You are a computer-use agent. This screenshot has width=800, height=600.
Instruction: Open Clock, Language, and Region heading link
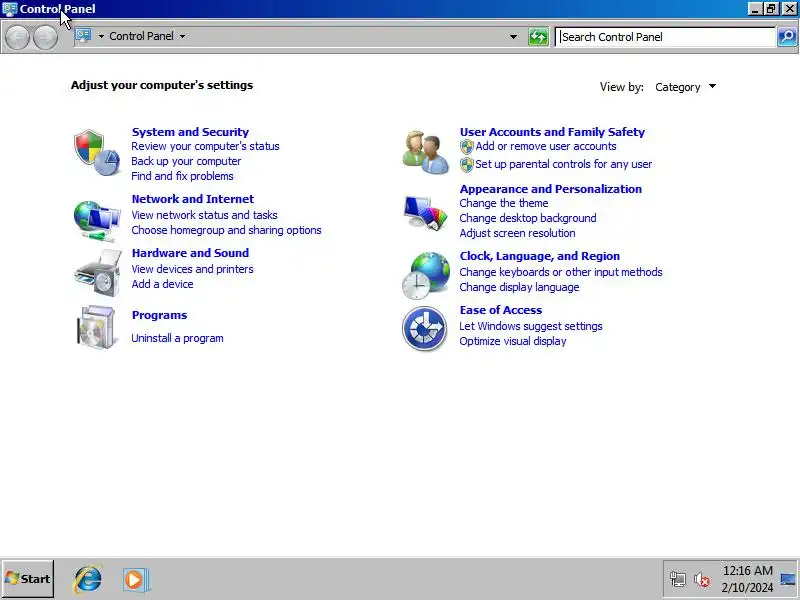[x=539, y=256]
